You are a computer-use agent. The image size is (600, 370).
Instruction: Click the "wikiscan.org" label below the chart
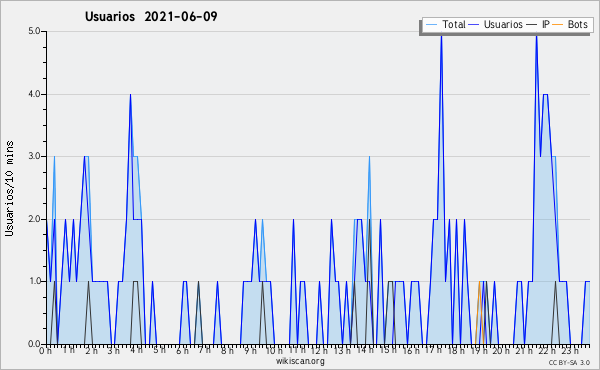click(x=300, y=361)
